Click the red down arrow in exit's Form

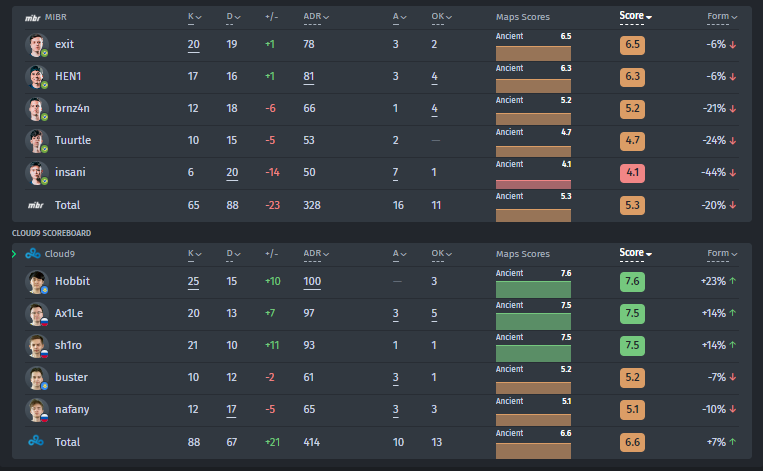click(733, 45)
